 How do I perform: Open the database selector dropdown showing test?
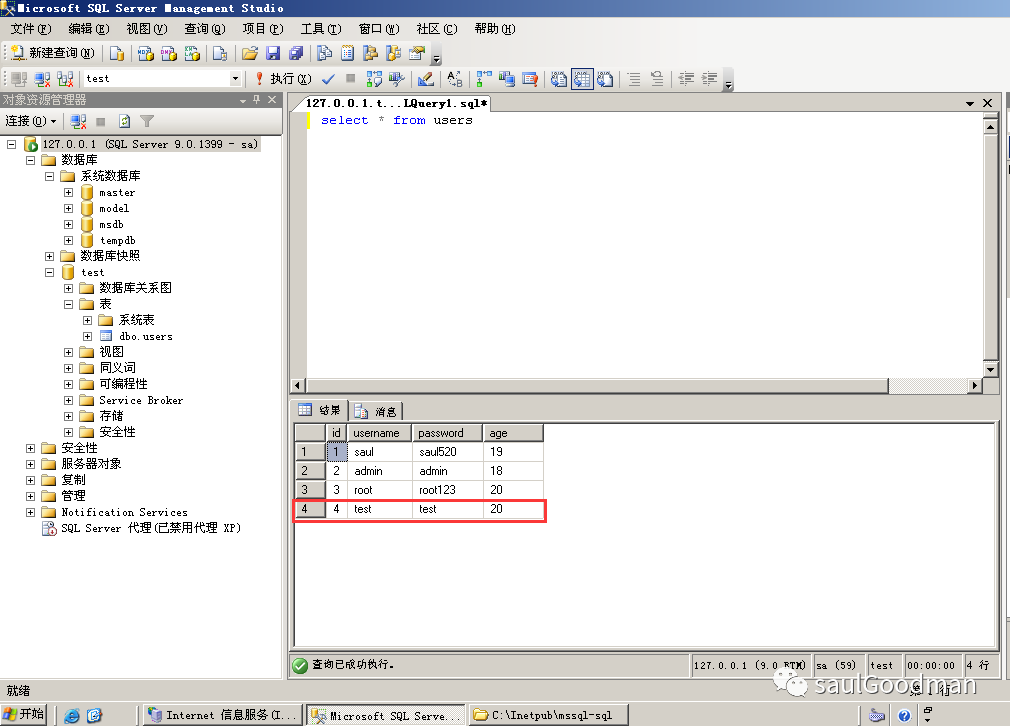point(235,79)
